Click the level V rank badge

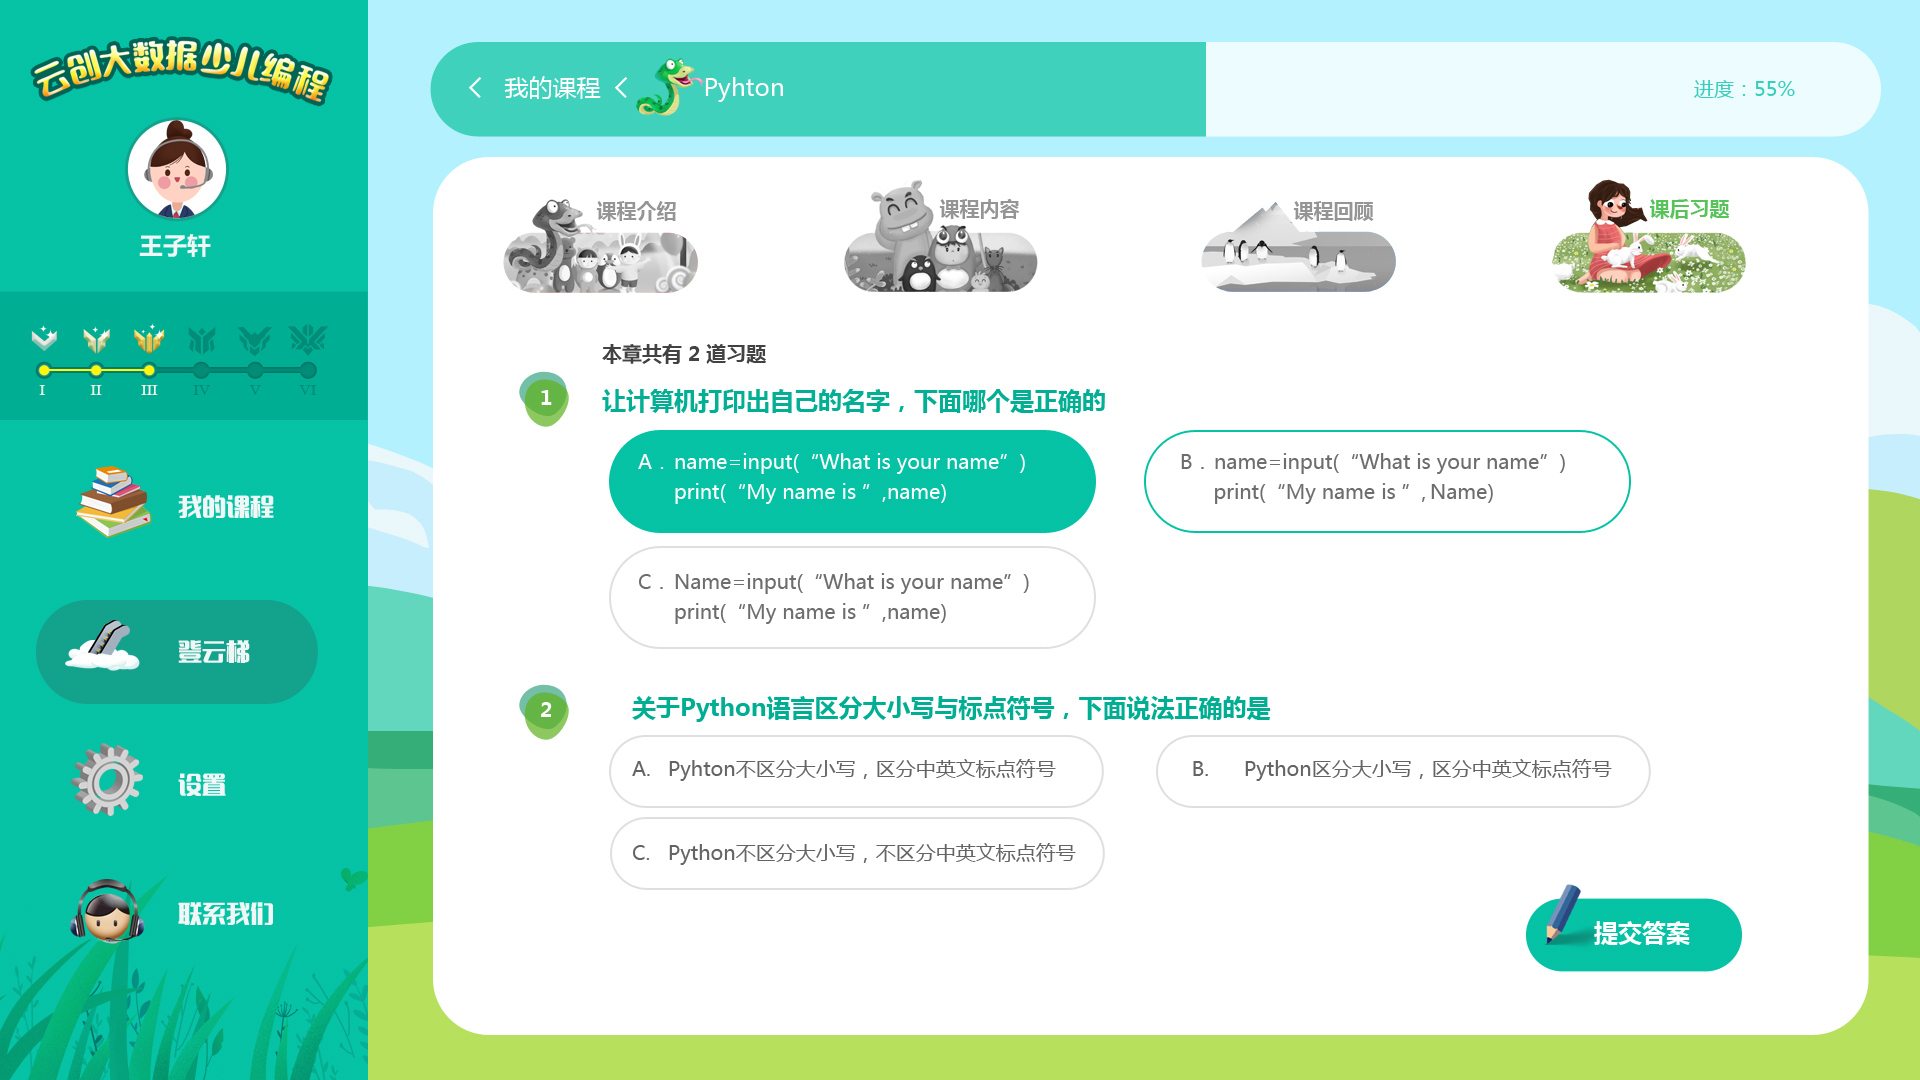click(x=255, y=340)
